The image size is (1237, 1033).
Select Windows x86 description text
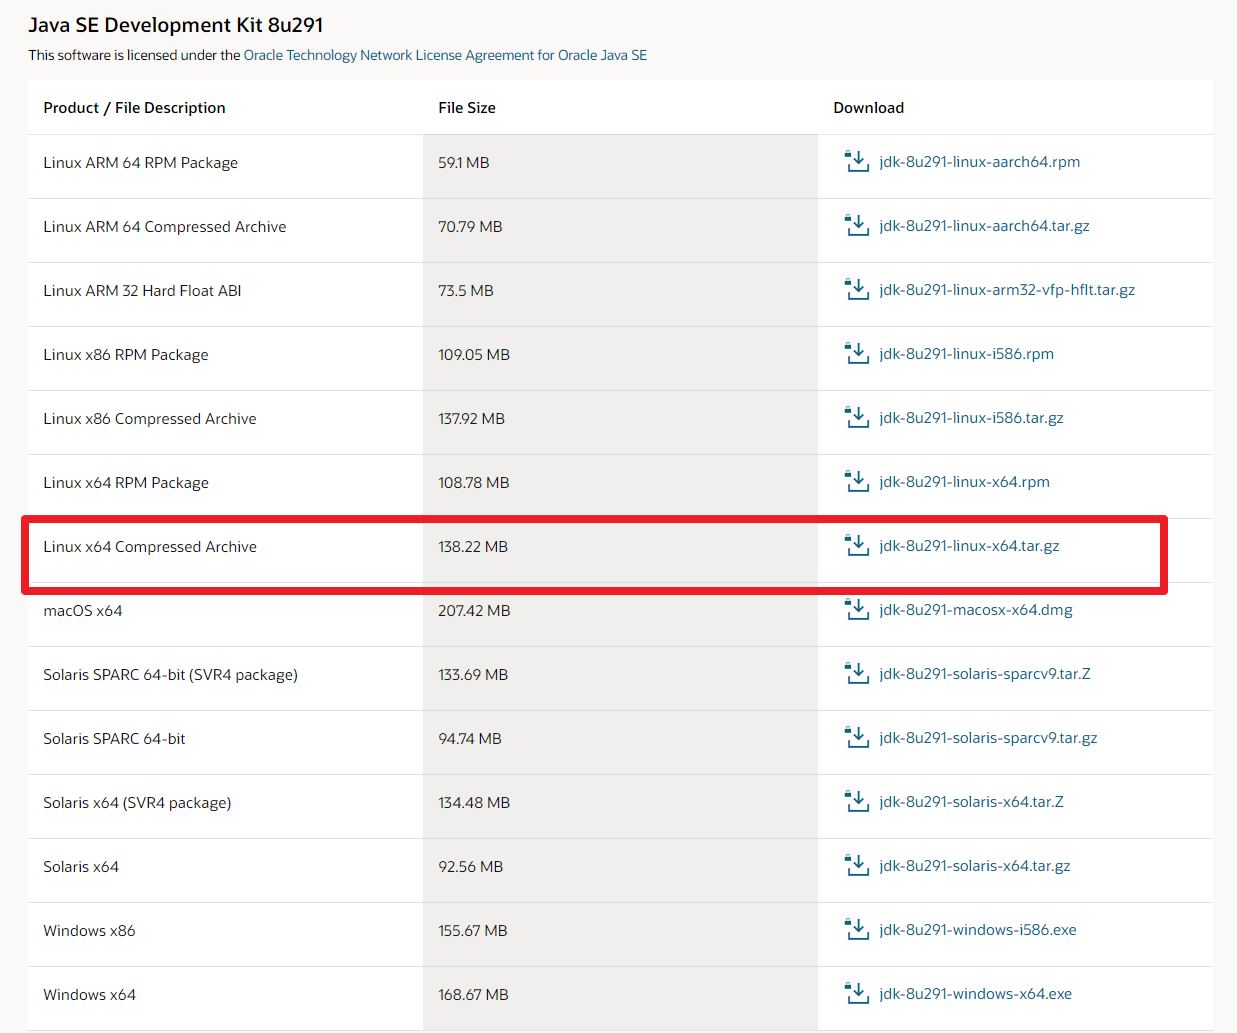click(89, 931)
